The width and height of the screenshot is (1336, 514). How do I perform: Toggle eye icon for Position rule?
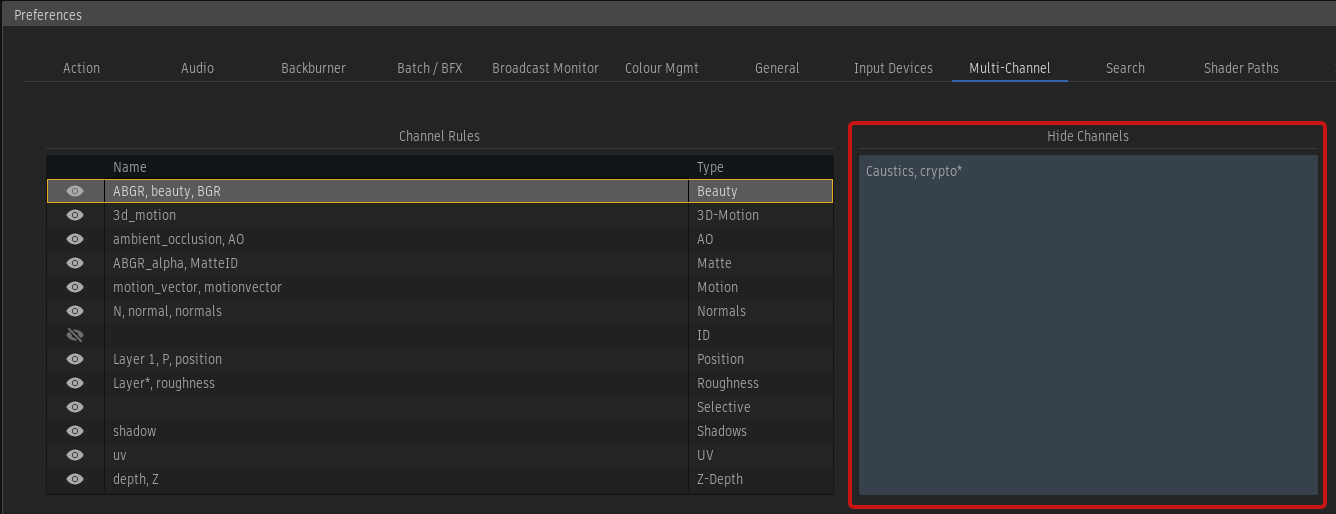(x=75, y=359)
